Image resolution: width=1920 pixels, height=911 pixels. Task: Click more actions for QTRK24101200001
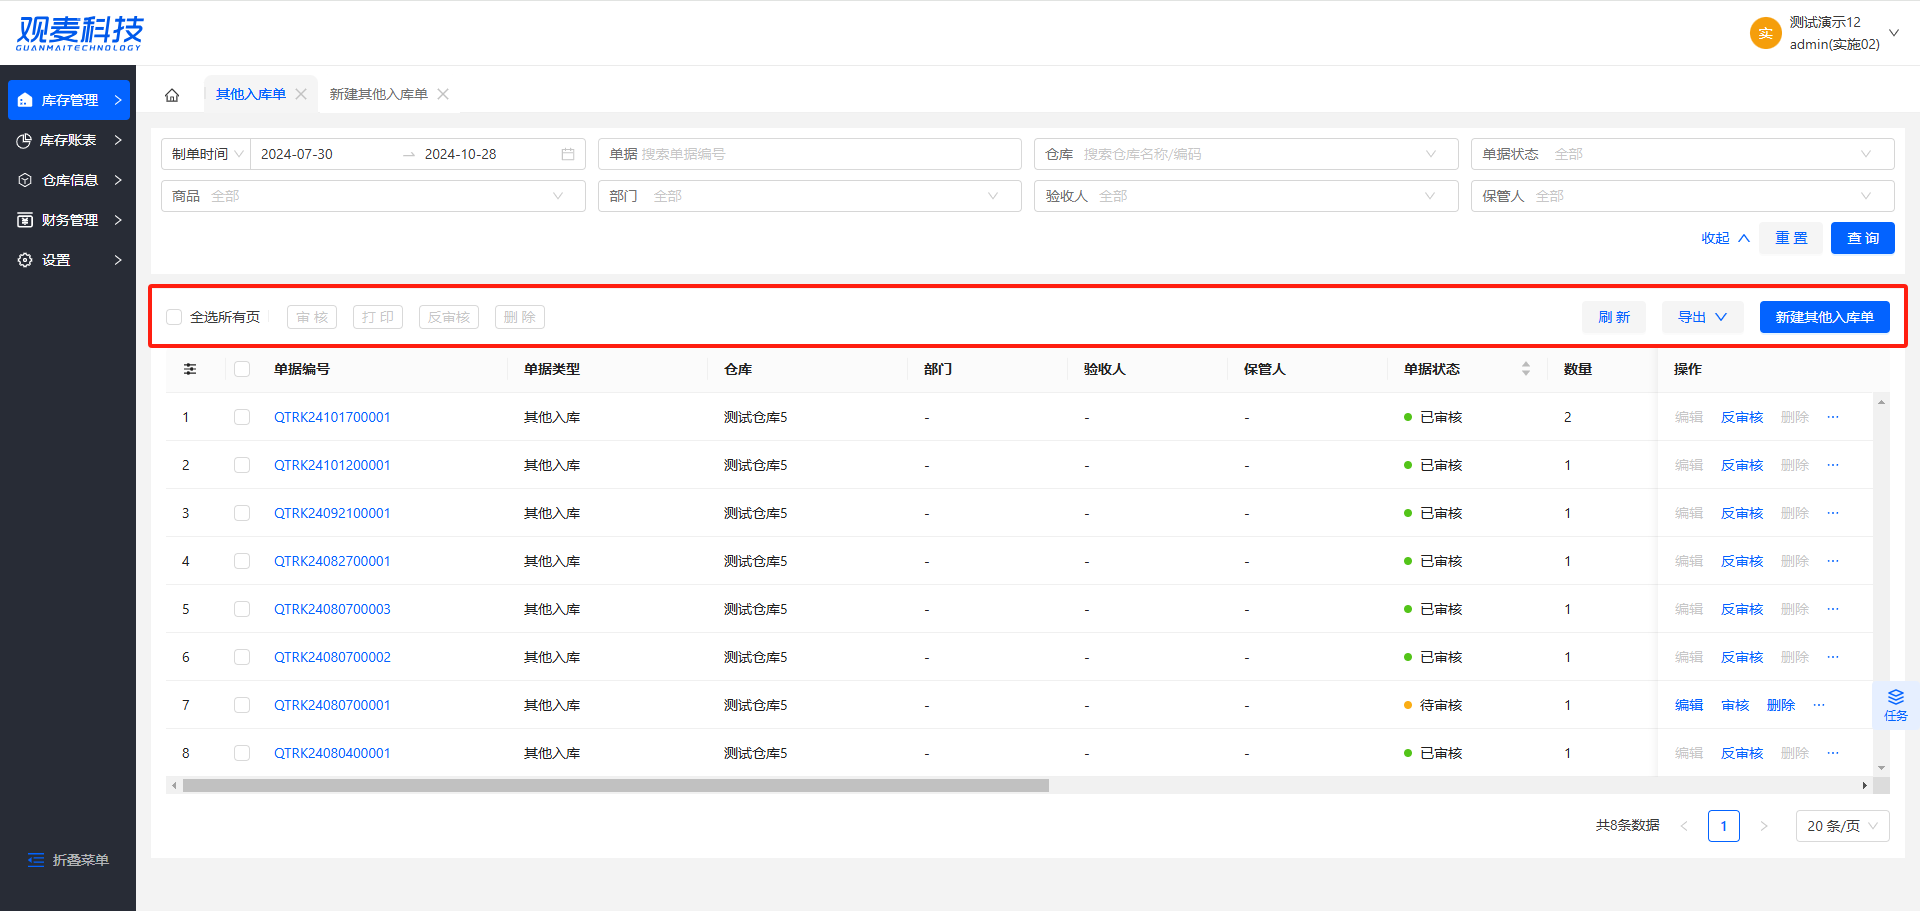[x=1833, y=465]
